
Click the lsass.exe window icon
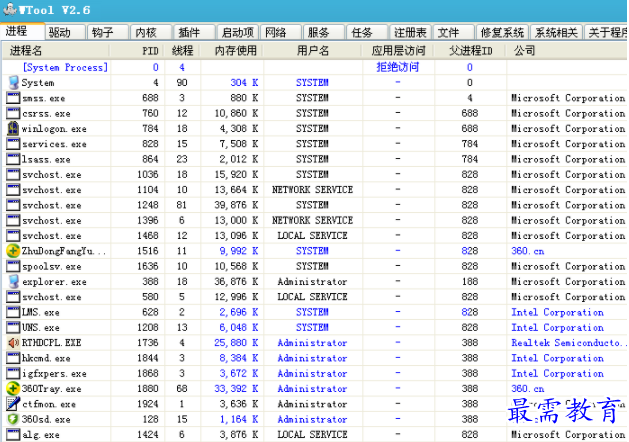13,159
